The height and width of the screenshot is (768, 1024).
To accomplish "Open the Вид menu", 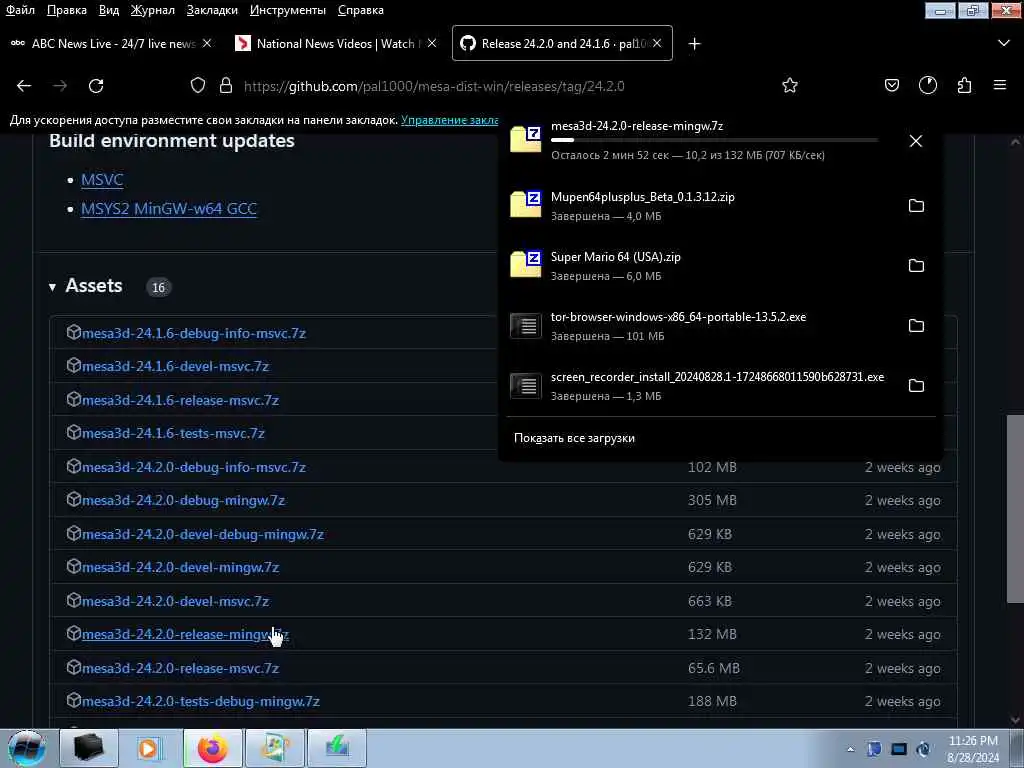I will point(109,10).
